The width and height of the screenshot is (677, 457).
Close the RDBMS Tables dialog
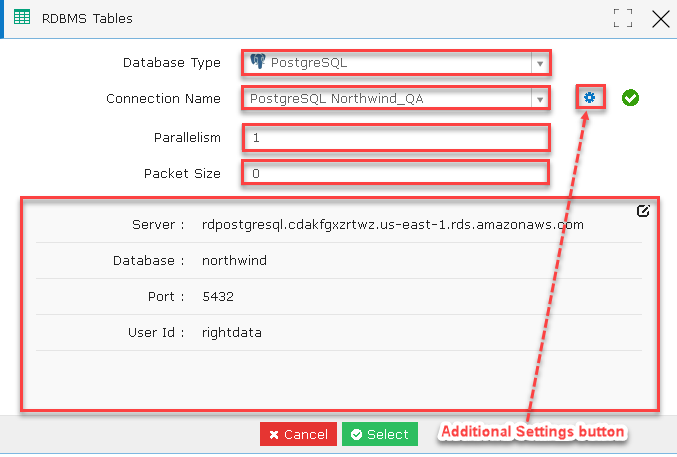661,19
